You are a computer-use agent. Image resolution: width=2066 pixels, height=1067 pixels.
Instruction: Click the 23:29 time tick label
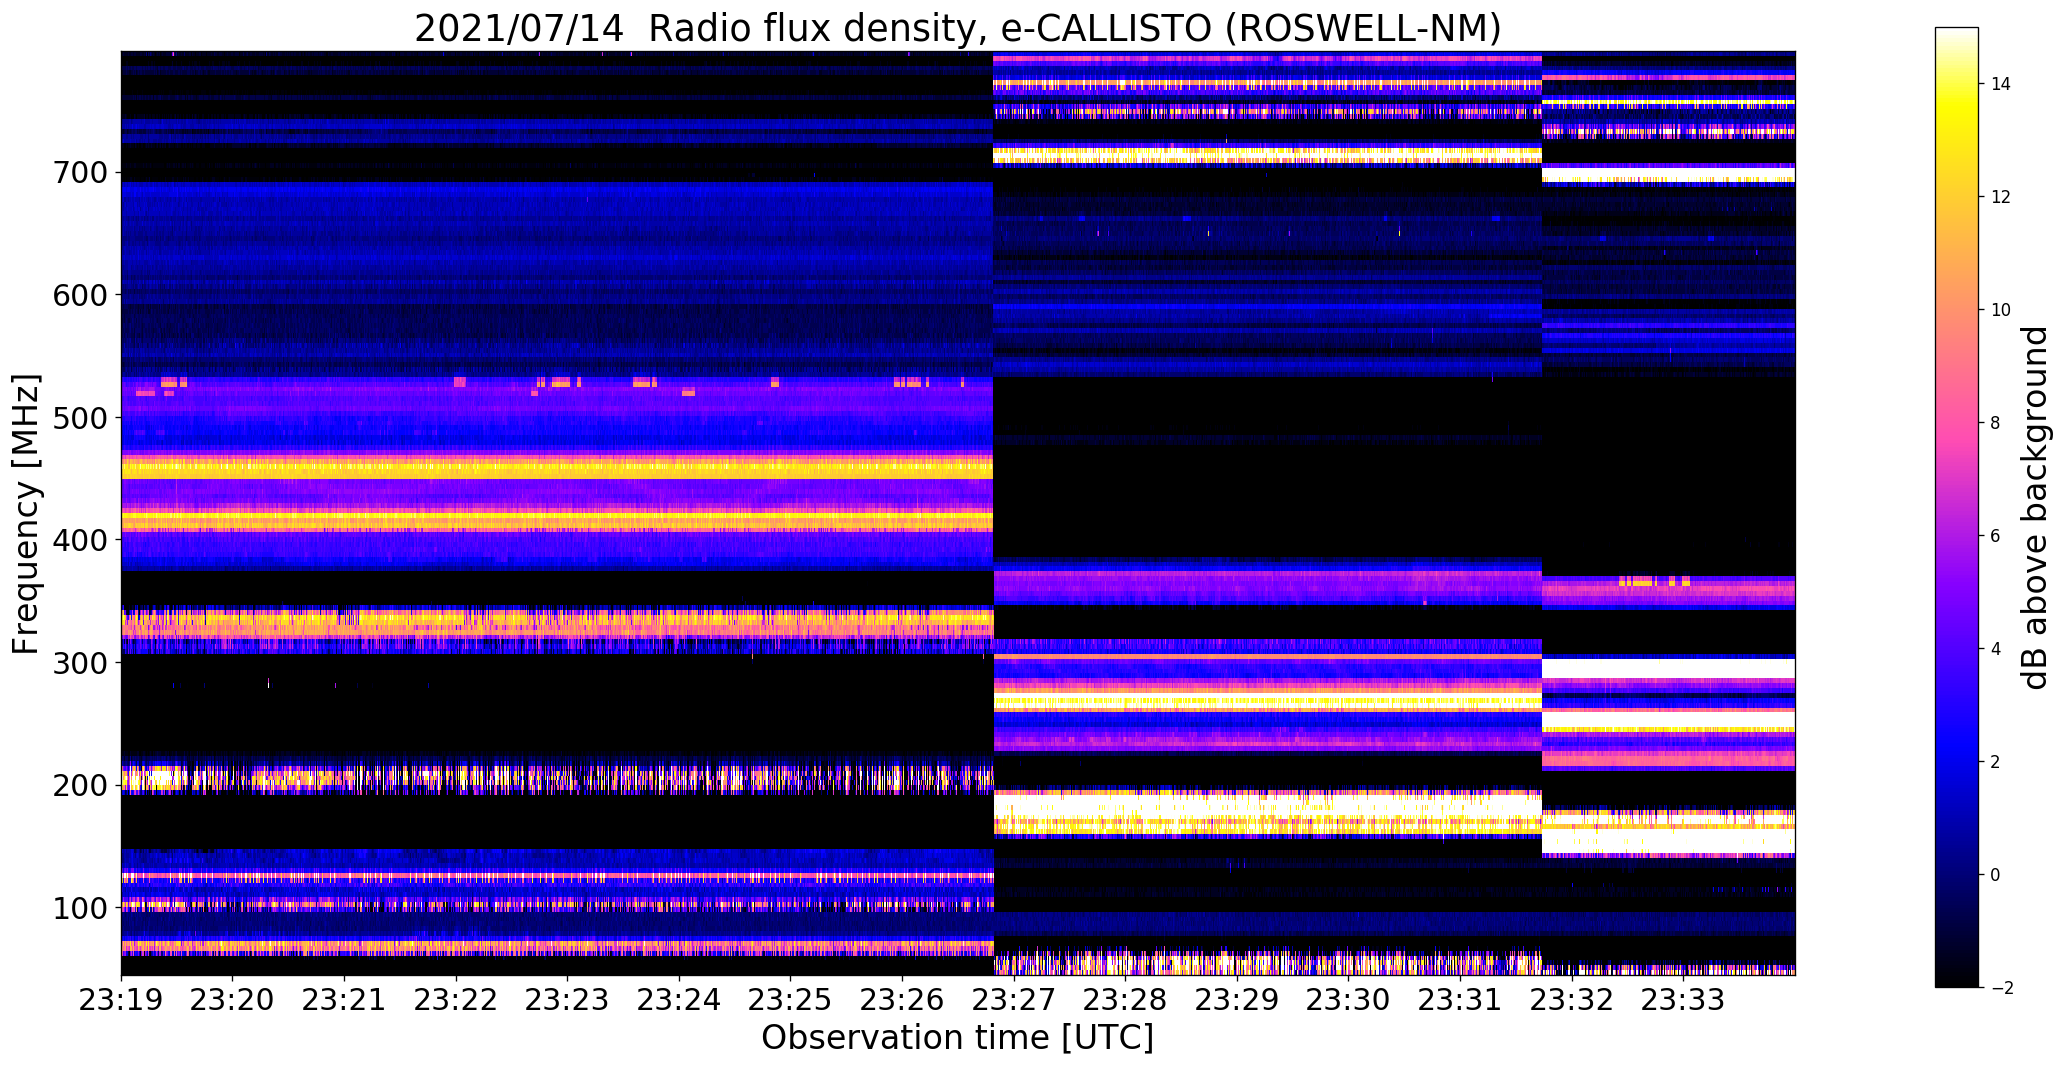tap(1238, 1000)
